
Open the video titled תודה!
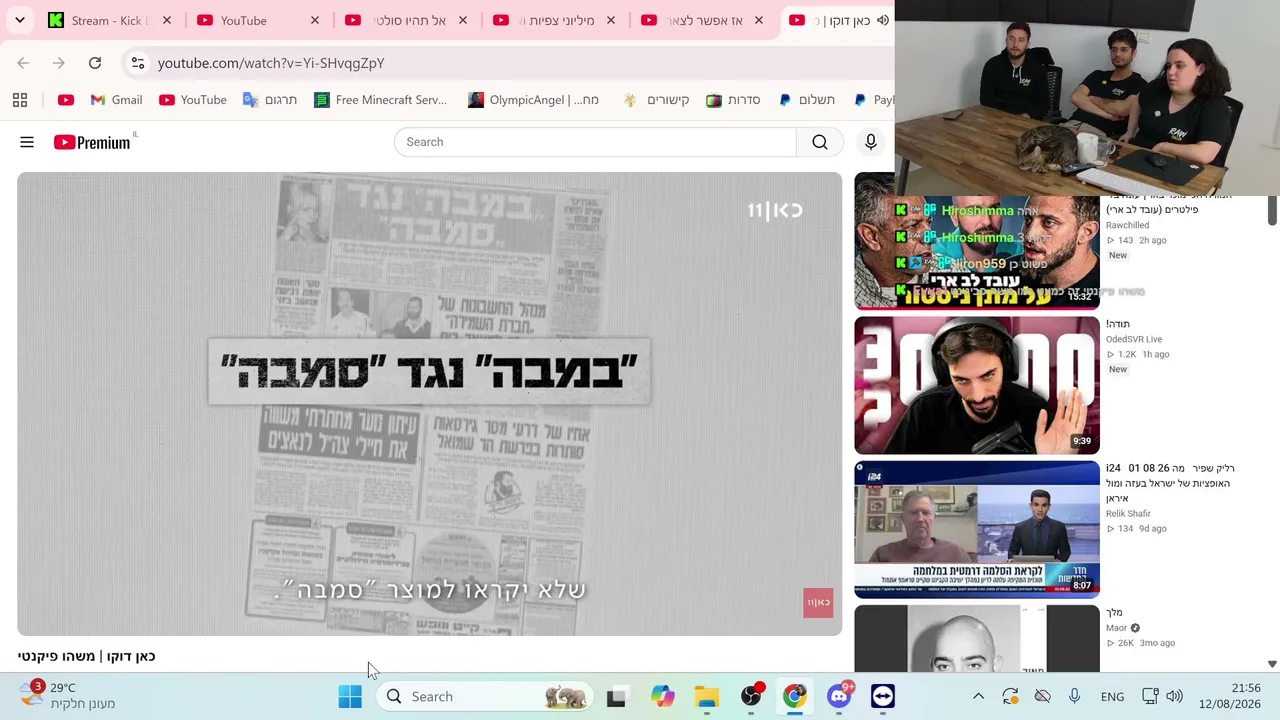(x=1118, y=324)
